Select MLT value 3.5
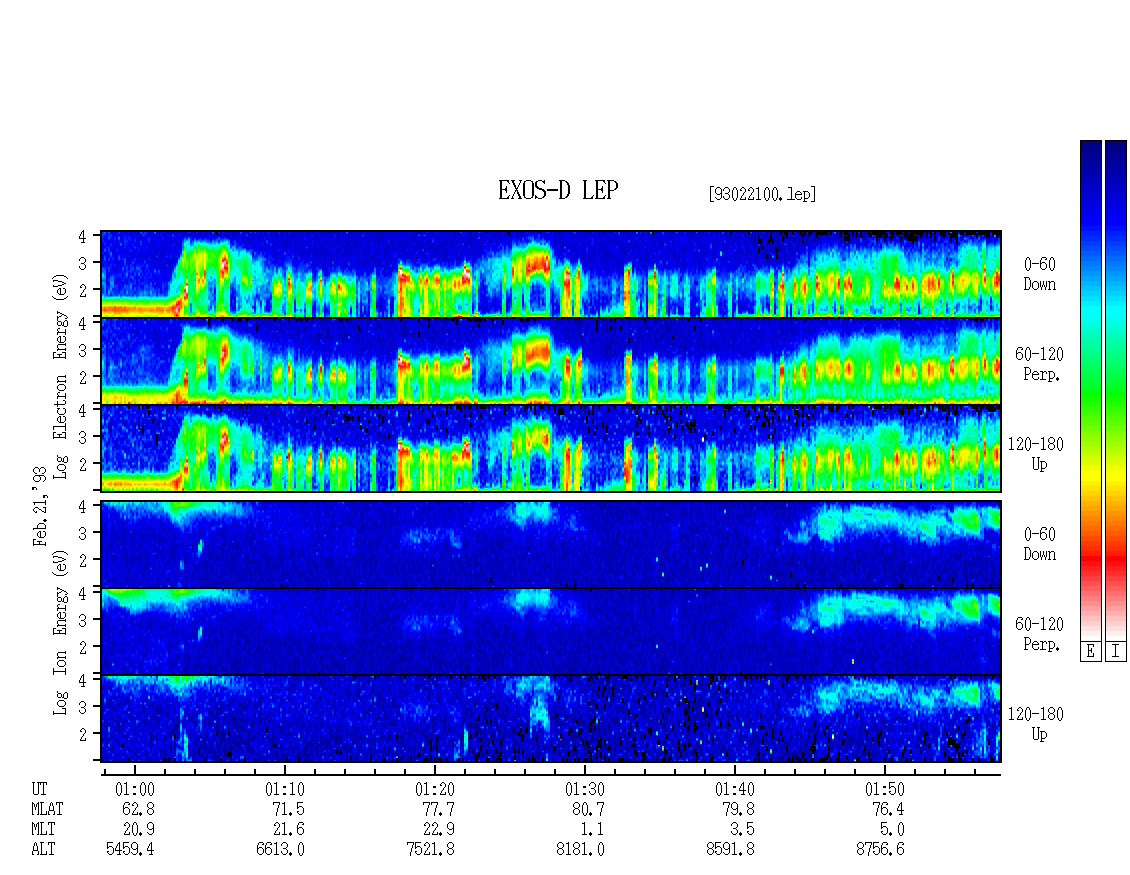The height and width of the screenshot is (875, 1130). click(742, 830)
